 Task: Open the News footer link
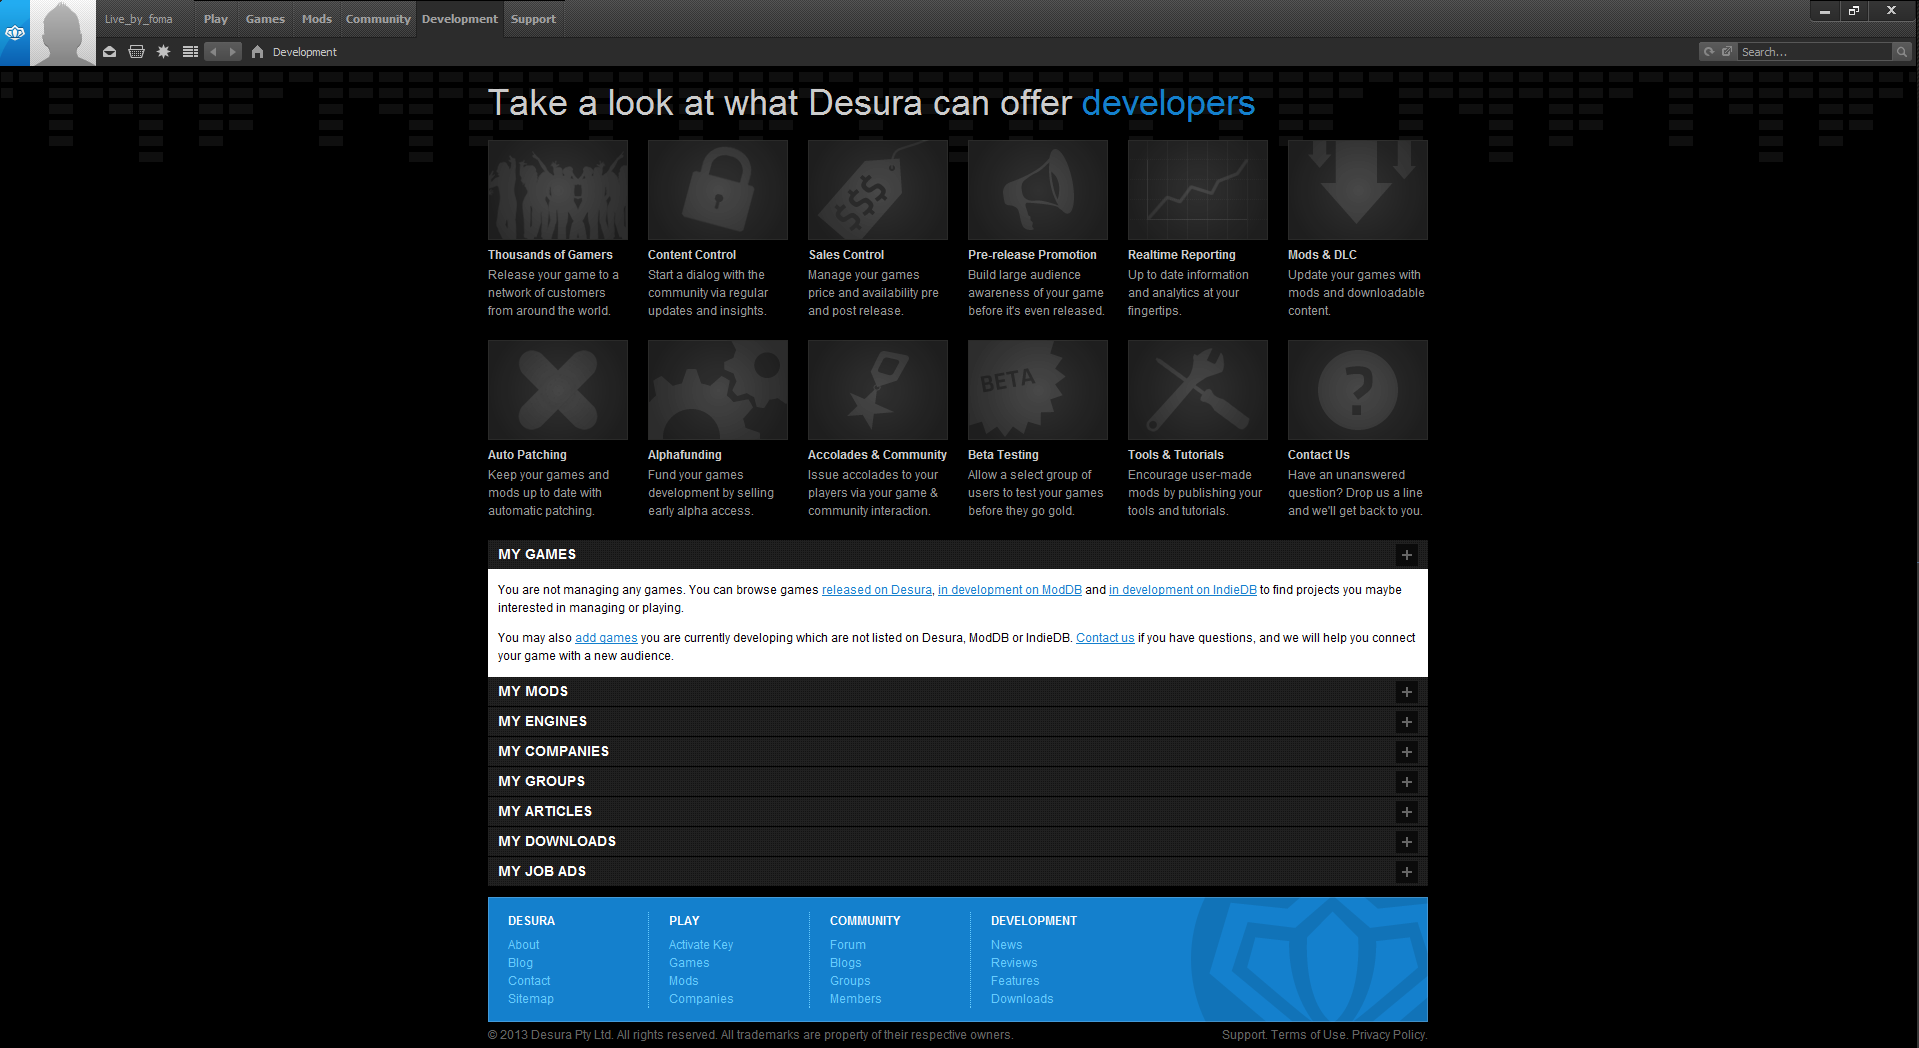click(1007, 945)
